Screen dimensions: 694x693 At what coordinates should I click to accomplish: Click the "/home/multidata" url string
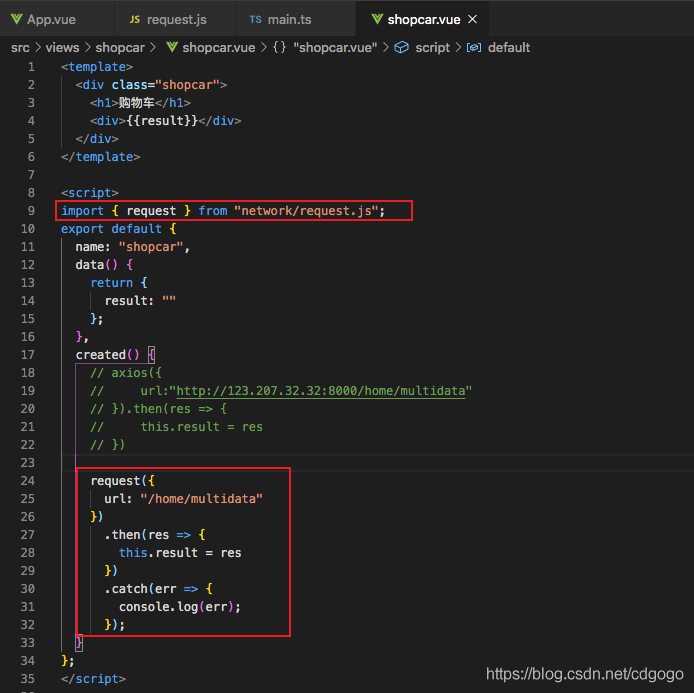point(201,499)
